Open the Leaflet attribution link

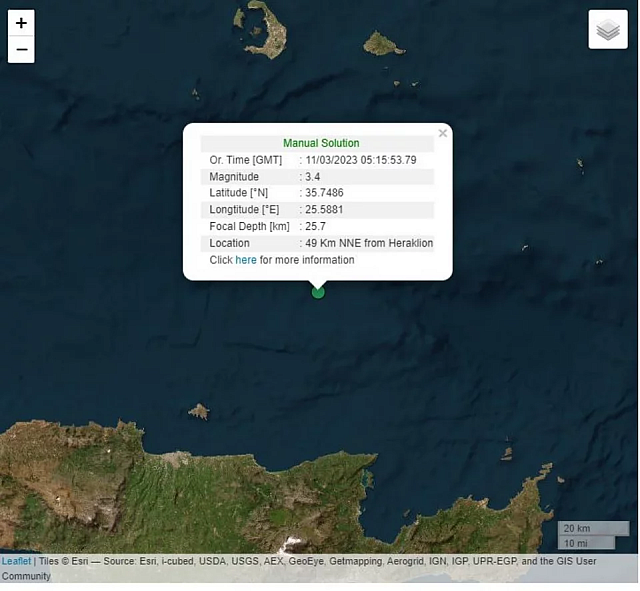[16, 561]
